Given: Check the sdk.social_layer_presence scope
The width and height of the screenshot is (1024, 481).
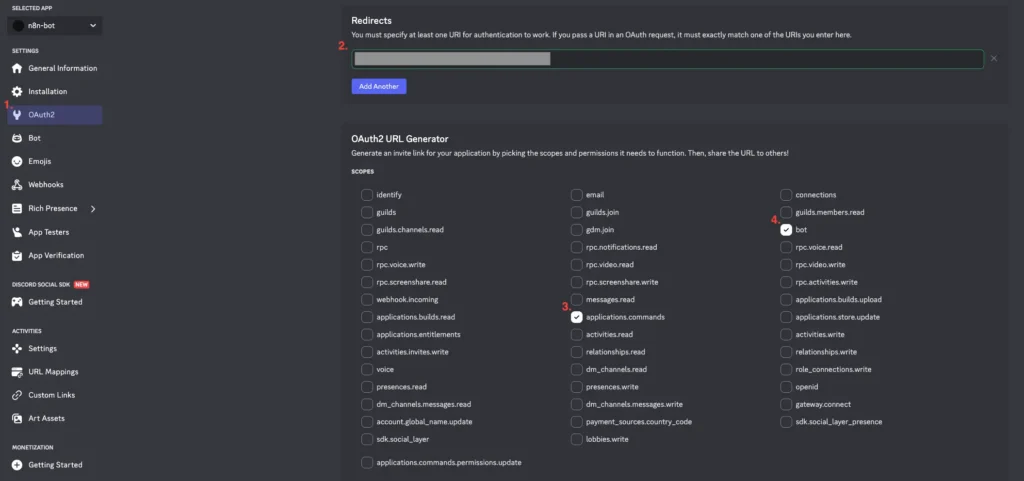Looking at the screenshot, I should [786, 422].
